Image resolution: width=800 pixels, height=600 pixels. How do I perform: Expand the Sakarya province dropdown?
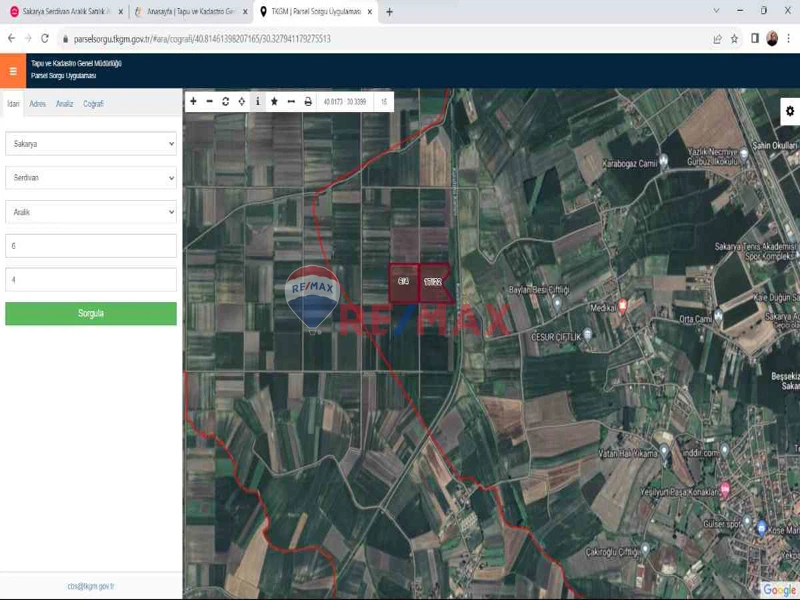tap(91, 144)
